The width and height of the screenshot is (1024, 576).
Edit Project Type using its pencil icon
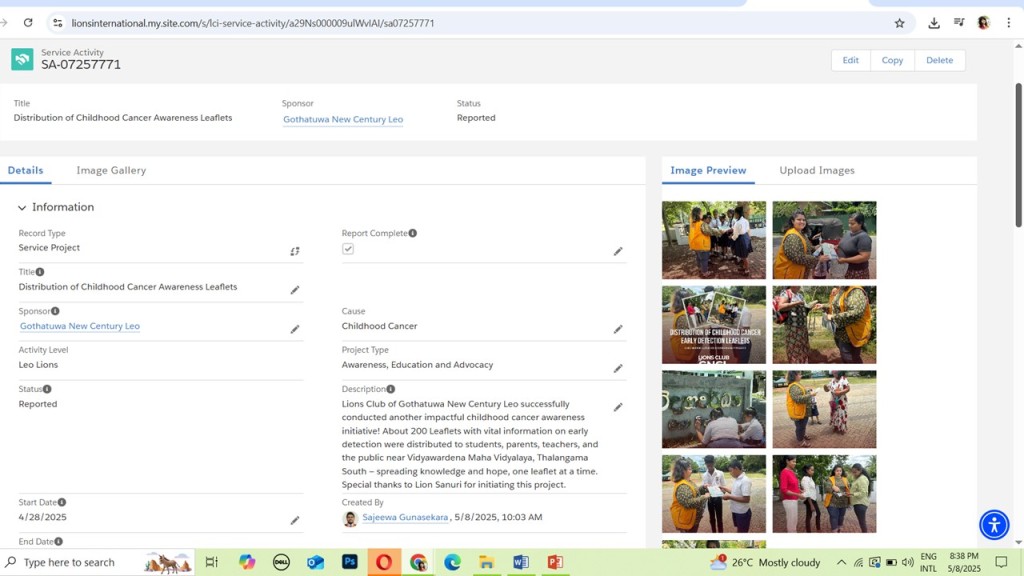(618, 368)
